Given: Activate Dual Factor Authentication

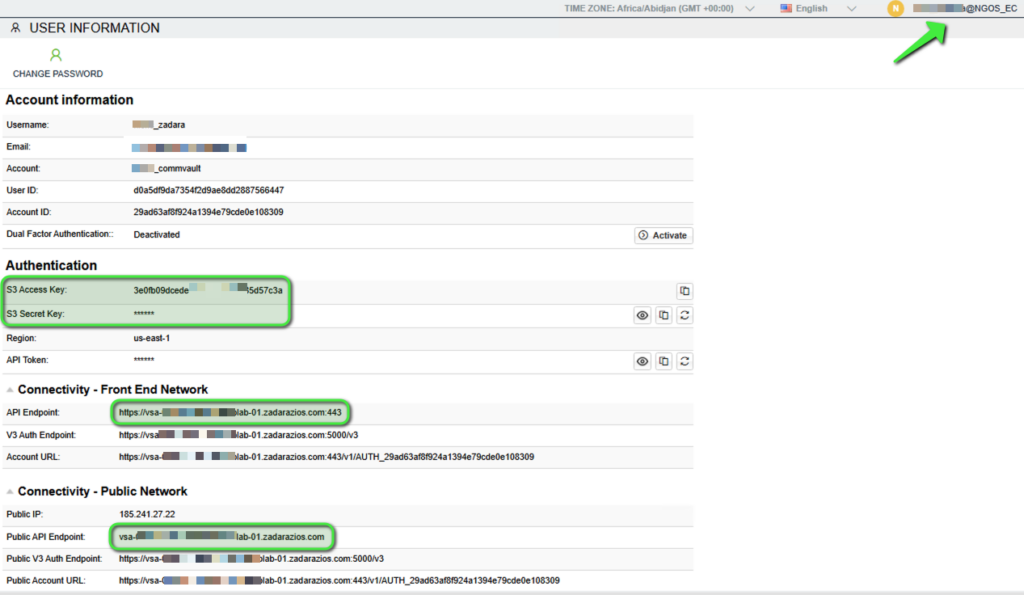Looking at the screenshot, I should (x=662, y=235).
